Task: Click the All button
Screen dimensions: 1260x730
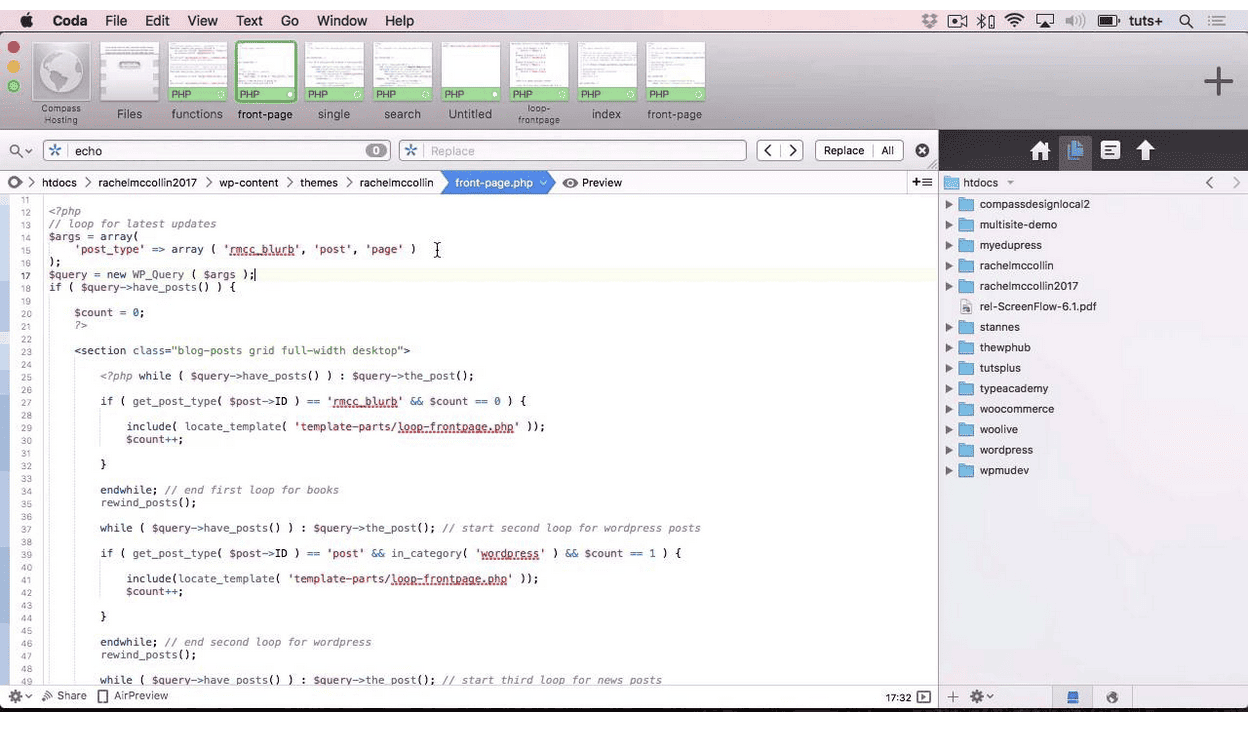Action: click(x=887, y=151)
